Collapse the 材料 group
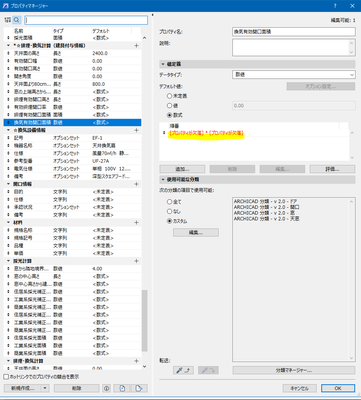 pos(9,223)
